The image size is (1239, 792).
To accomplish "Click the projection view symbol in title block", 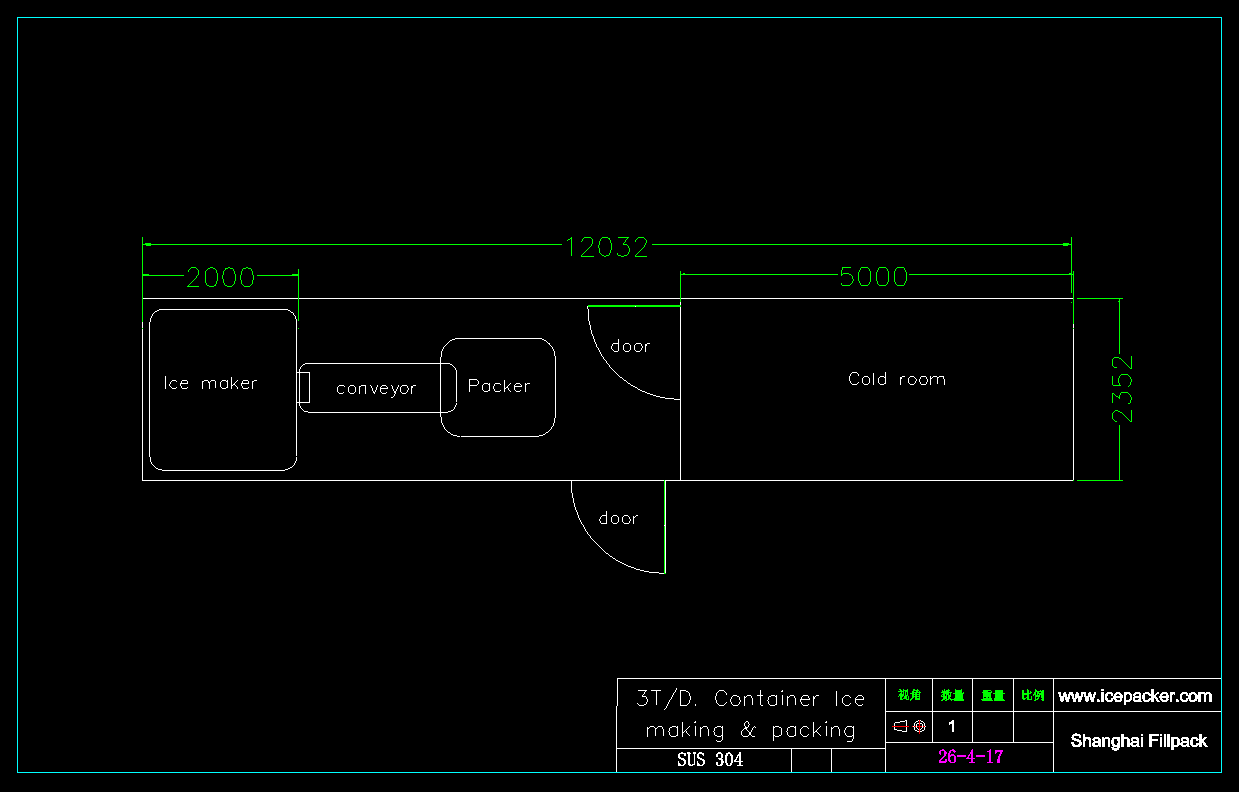I will tap(909, 727).
